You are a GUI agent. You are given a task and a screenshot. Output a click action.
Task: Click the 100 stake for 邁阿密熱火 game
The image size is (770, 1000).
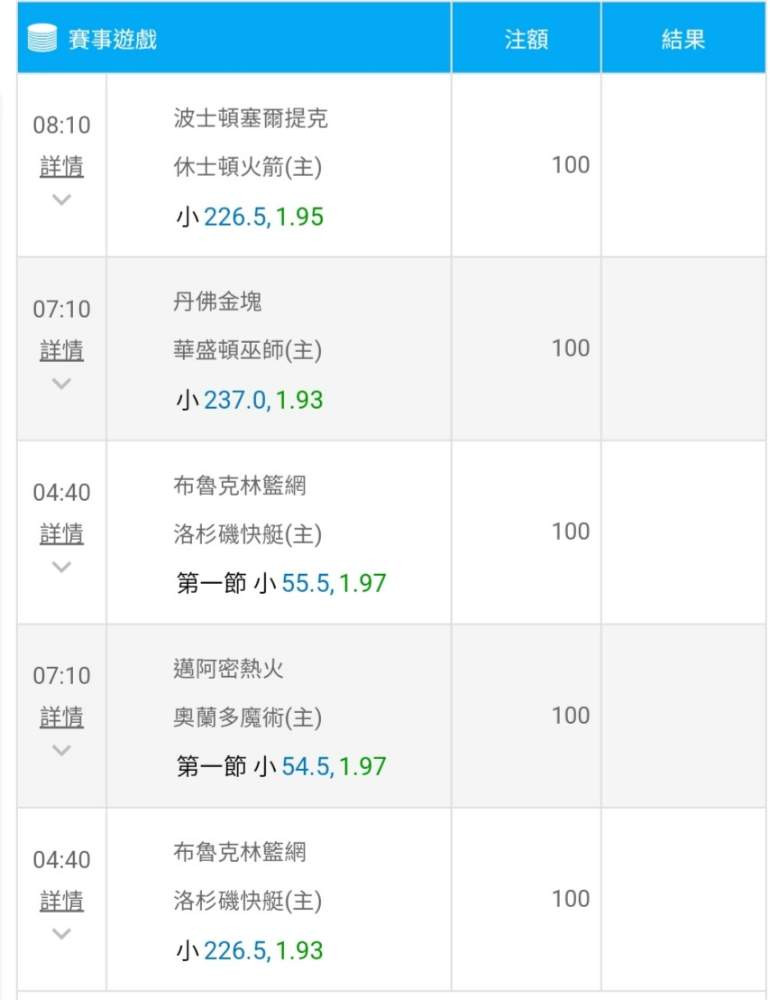point(570,715)
